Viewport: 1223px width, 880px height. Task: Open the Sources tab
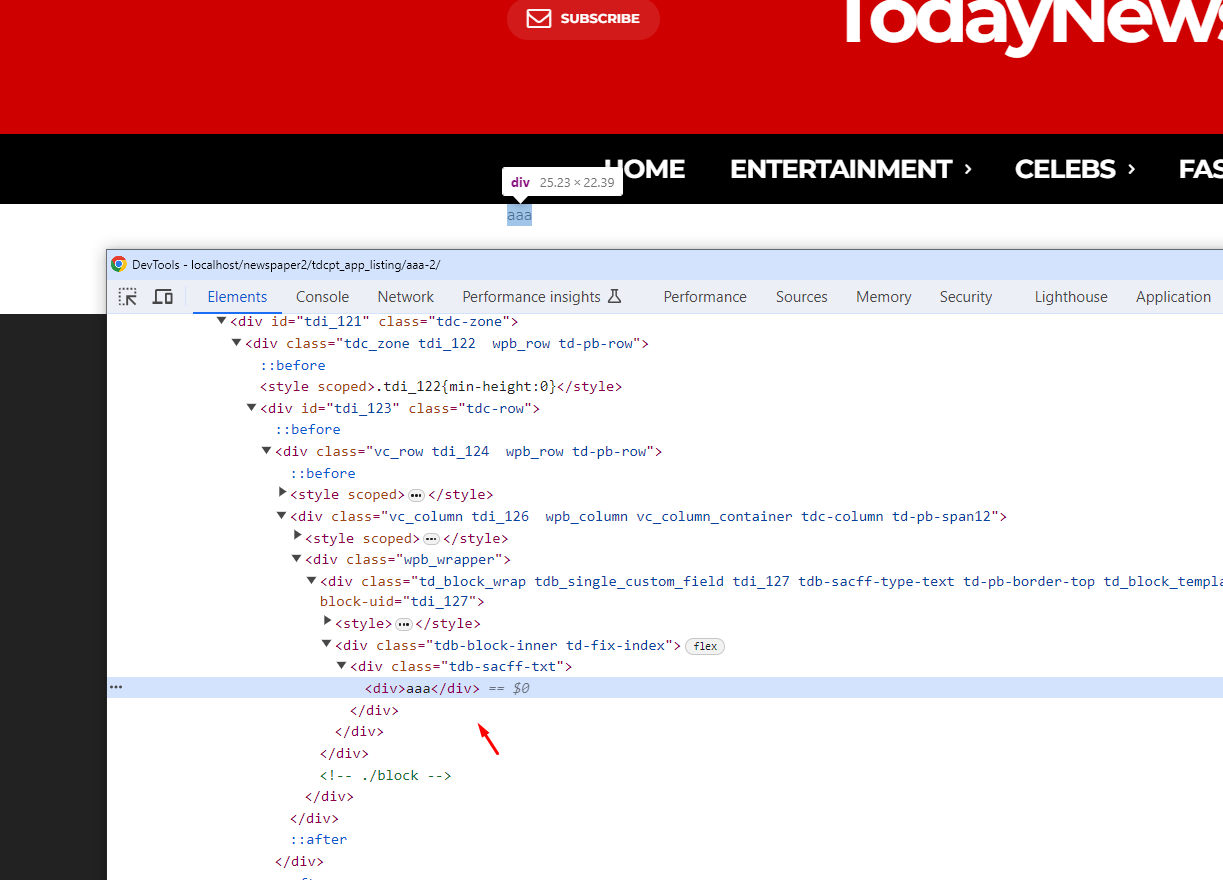coord(801,297)
